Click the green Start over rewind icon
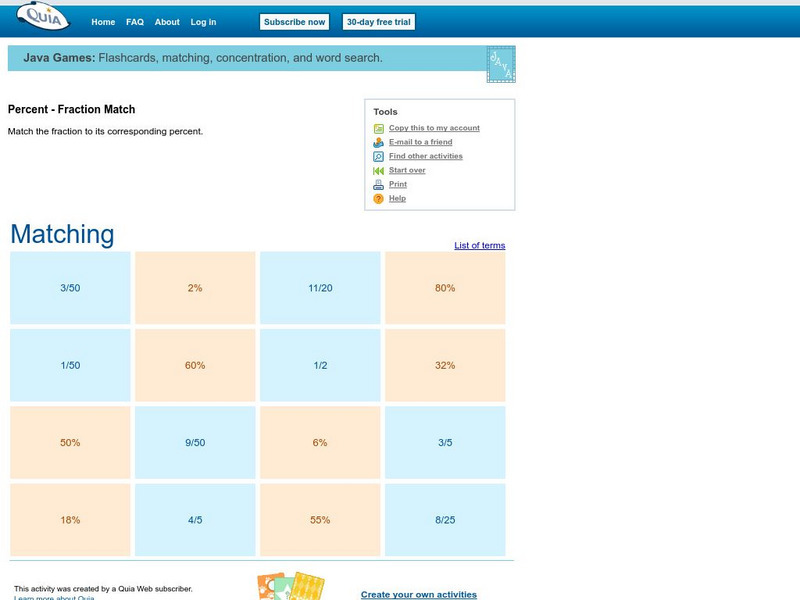This screenshot has height=600, width=800. click(378, 170)
